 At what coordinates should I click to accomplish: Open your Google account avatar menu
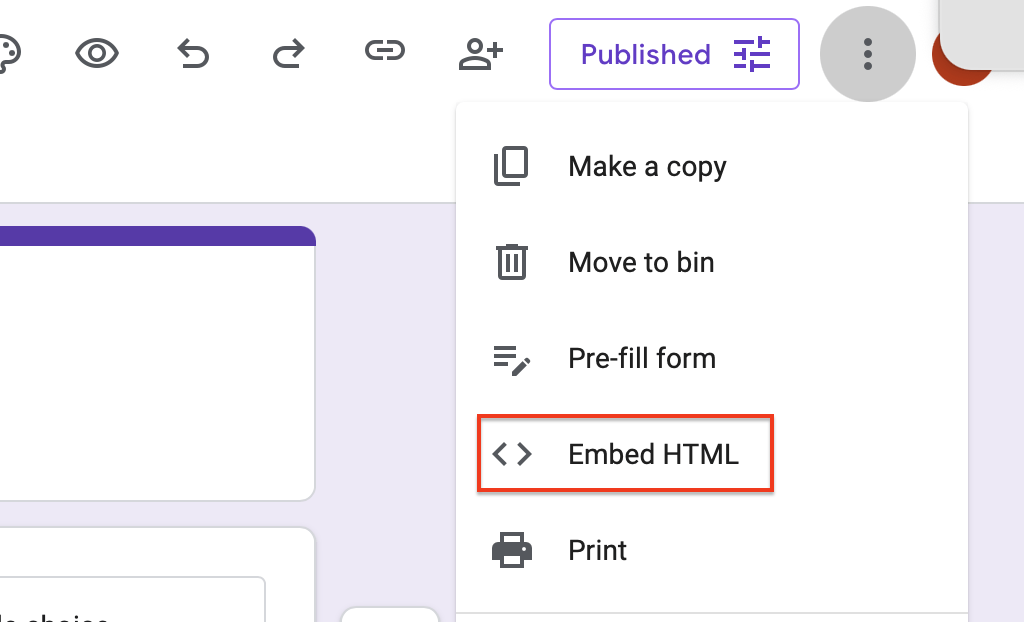[963, 60]
